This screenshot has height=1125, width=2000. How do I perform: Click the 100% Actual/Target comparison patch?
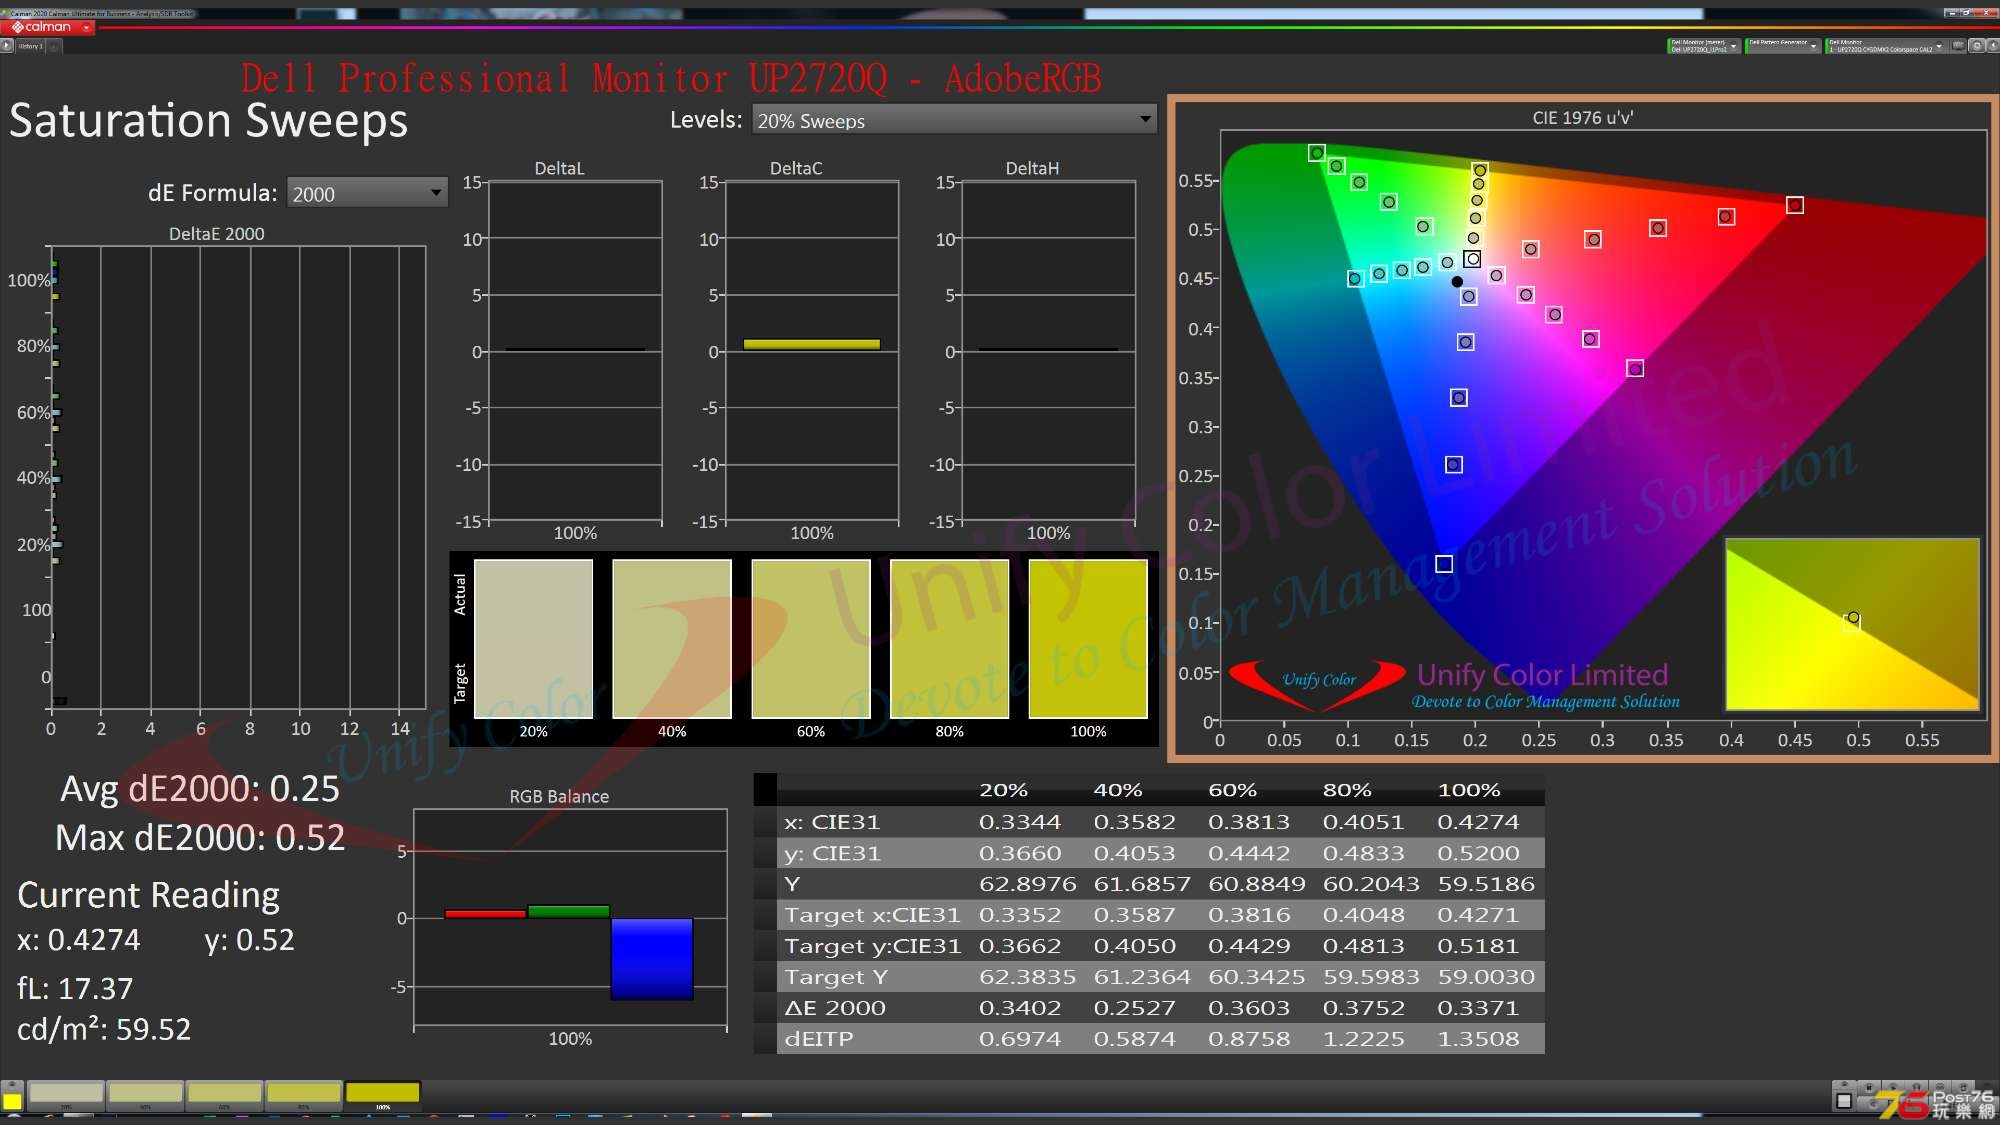[1088, 639]
